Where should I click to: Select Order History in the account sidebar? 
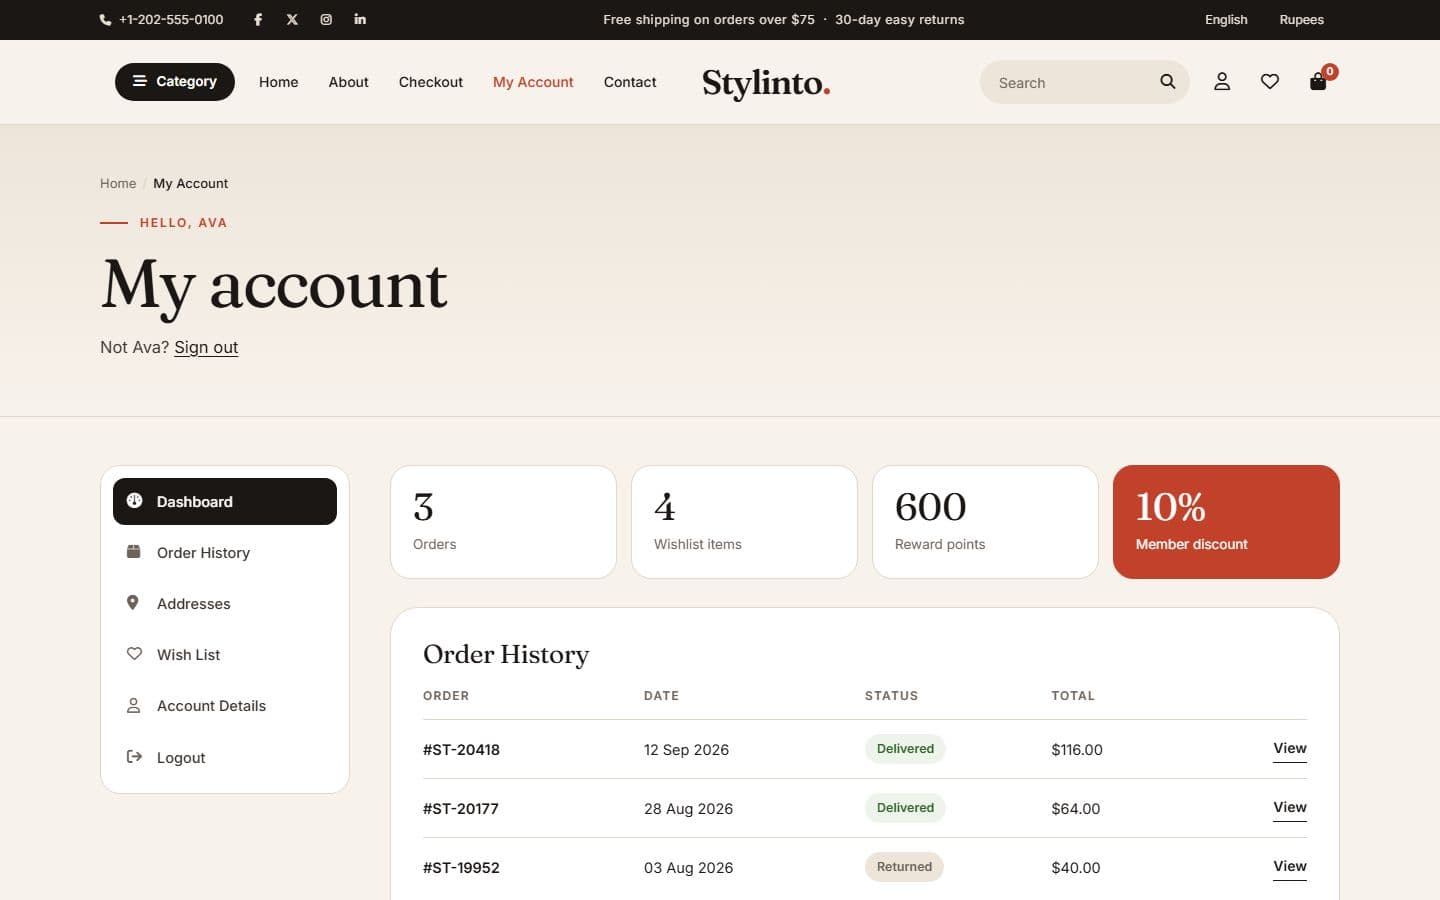pos(225,552)
